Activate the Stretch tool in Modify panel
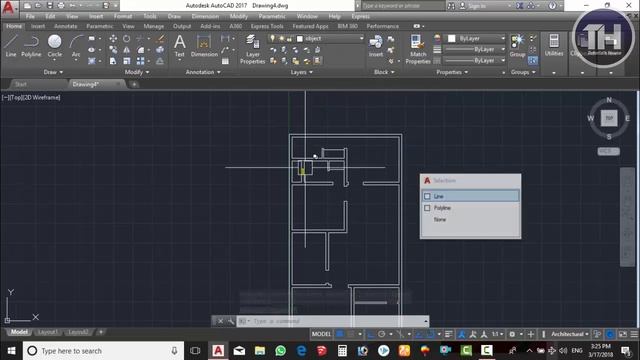 tap(113, 61)
